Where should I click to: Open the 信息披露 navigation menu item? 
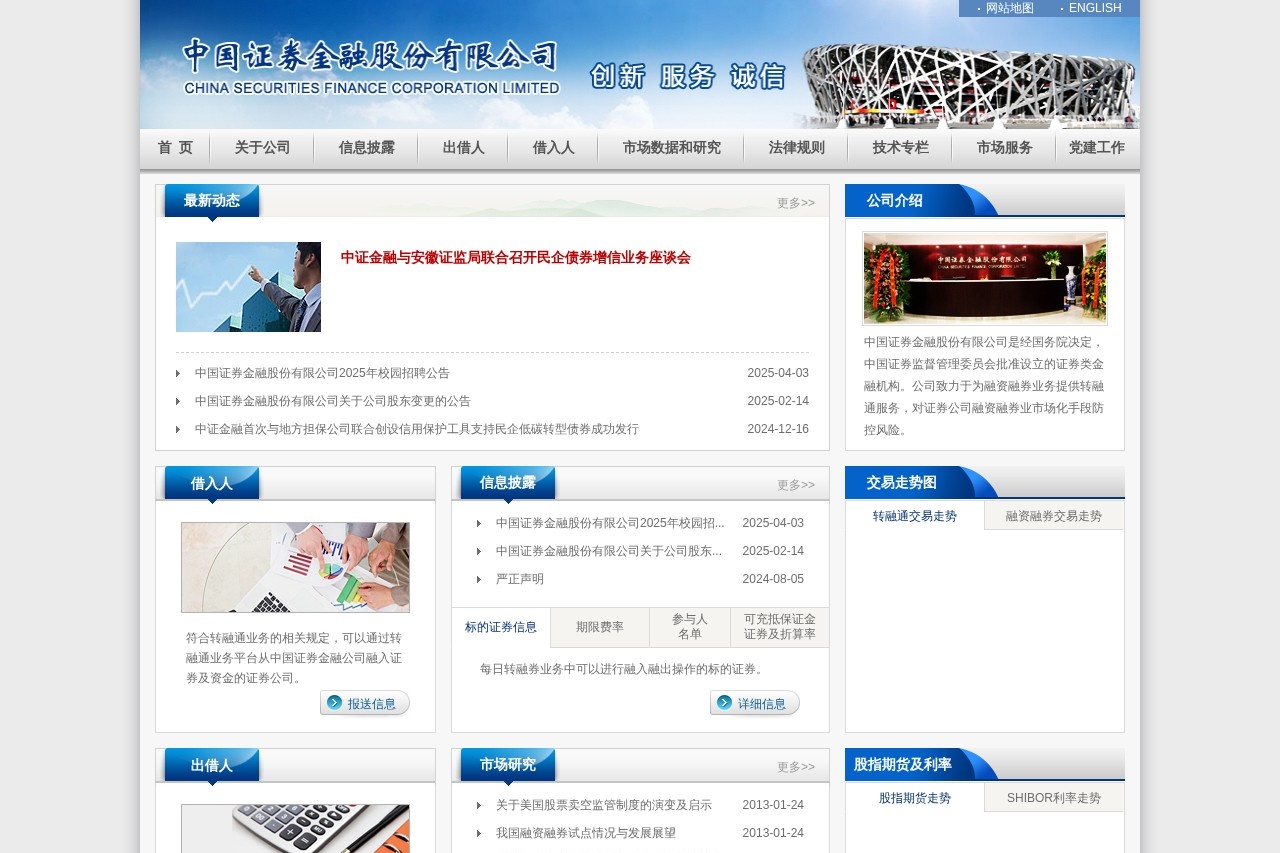point(366,148)
